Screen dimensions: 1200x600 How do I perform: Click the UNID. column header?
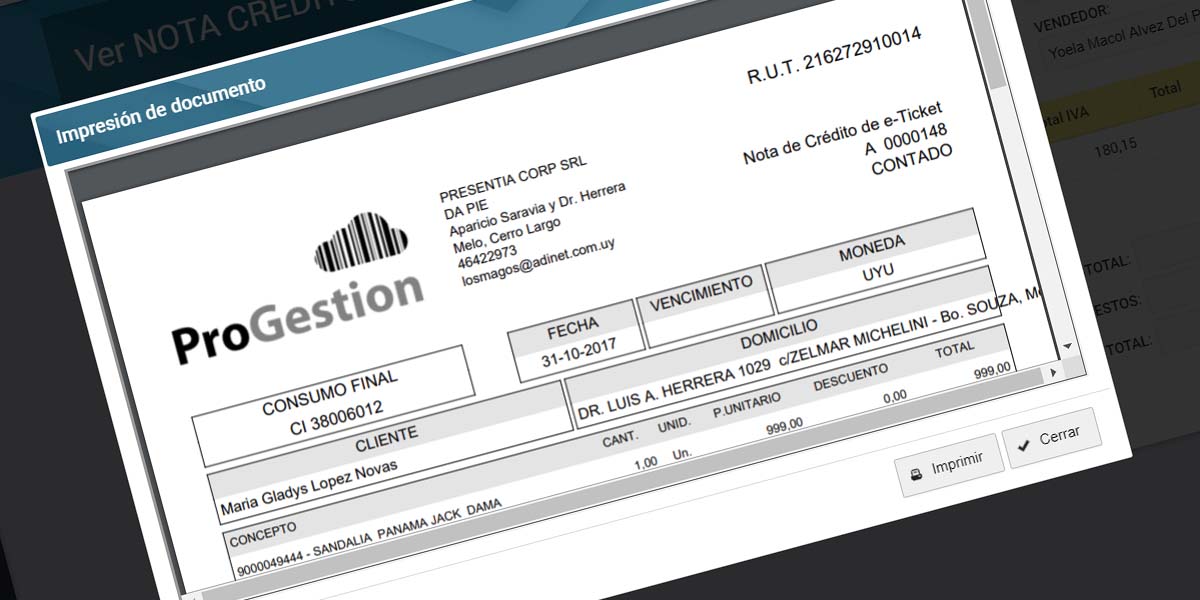[675, 425]
